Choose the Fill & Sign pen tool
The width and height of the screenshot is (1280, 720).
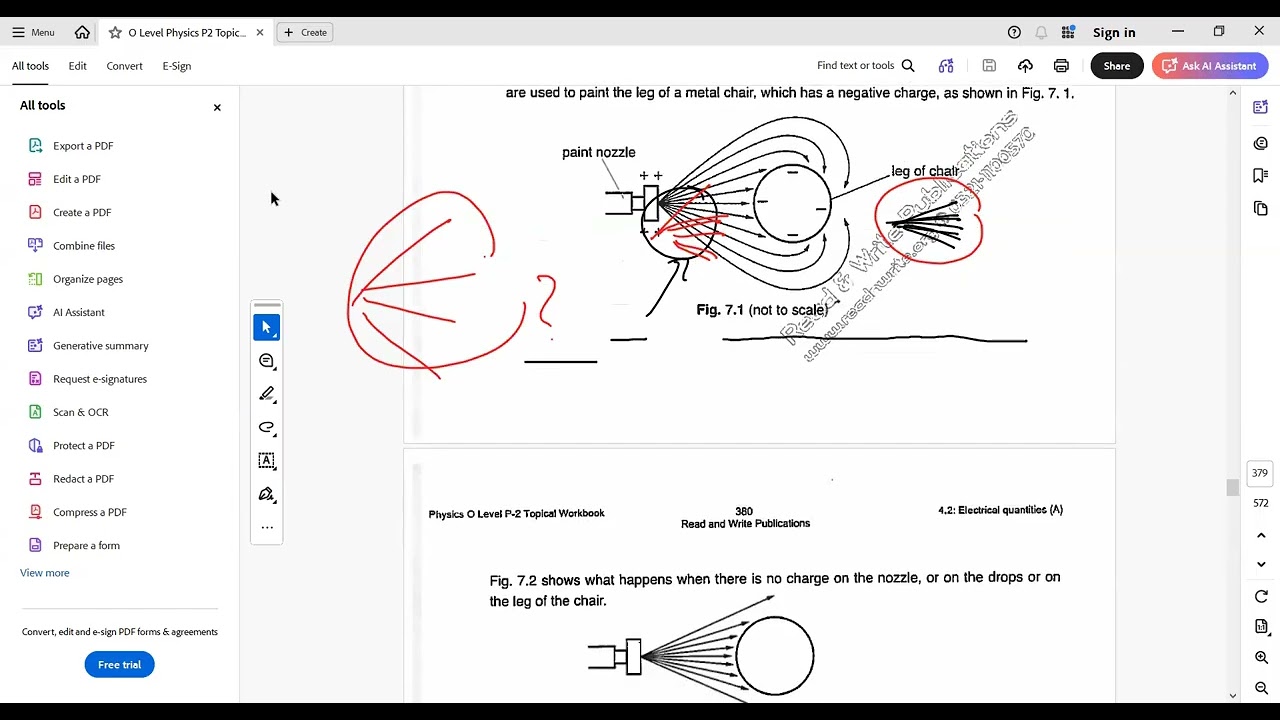267,494
